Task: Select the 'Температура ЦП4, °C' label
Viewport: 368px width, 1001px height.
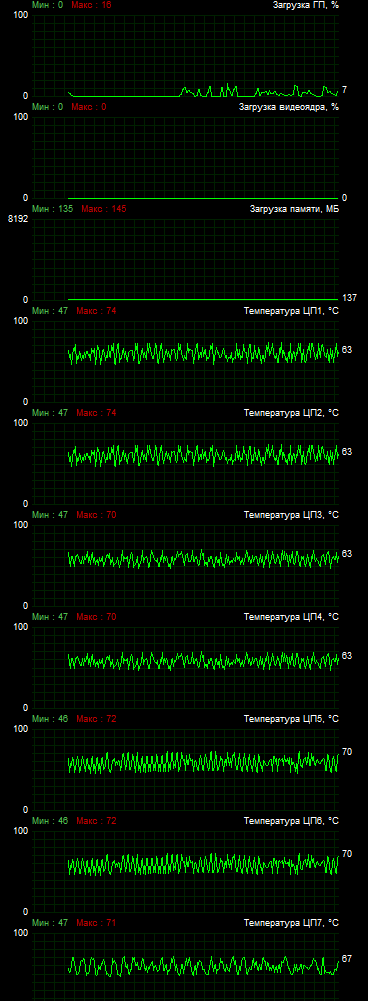Action: (x=291, y=617)
